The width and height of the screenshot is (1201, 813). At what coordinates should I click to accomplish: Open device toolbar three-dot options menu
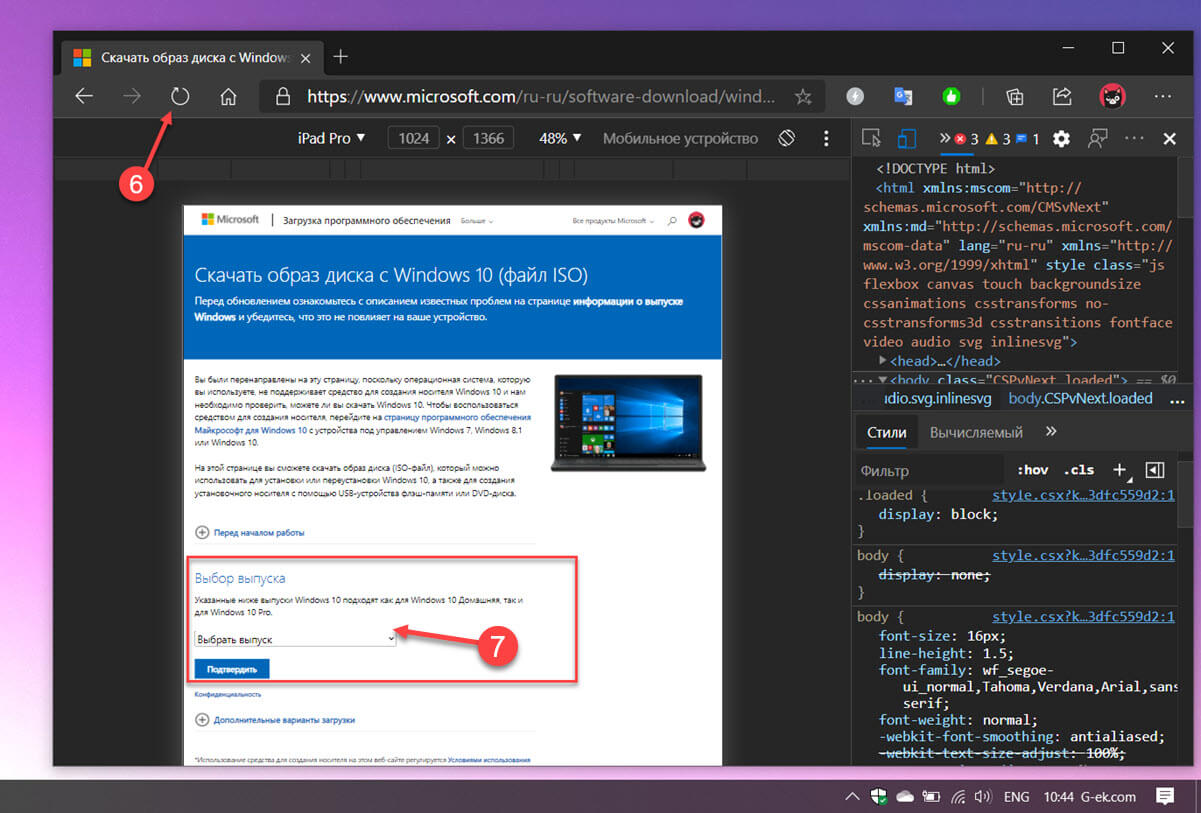point(826,138)
